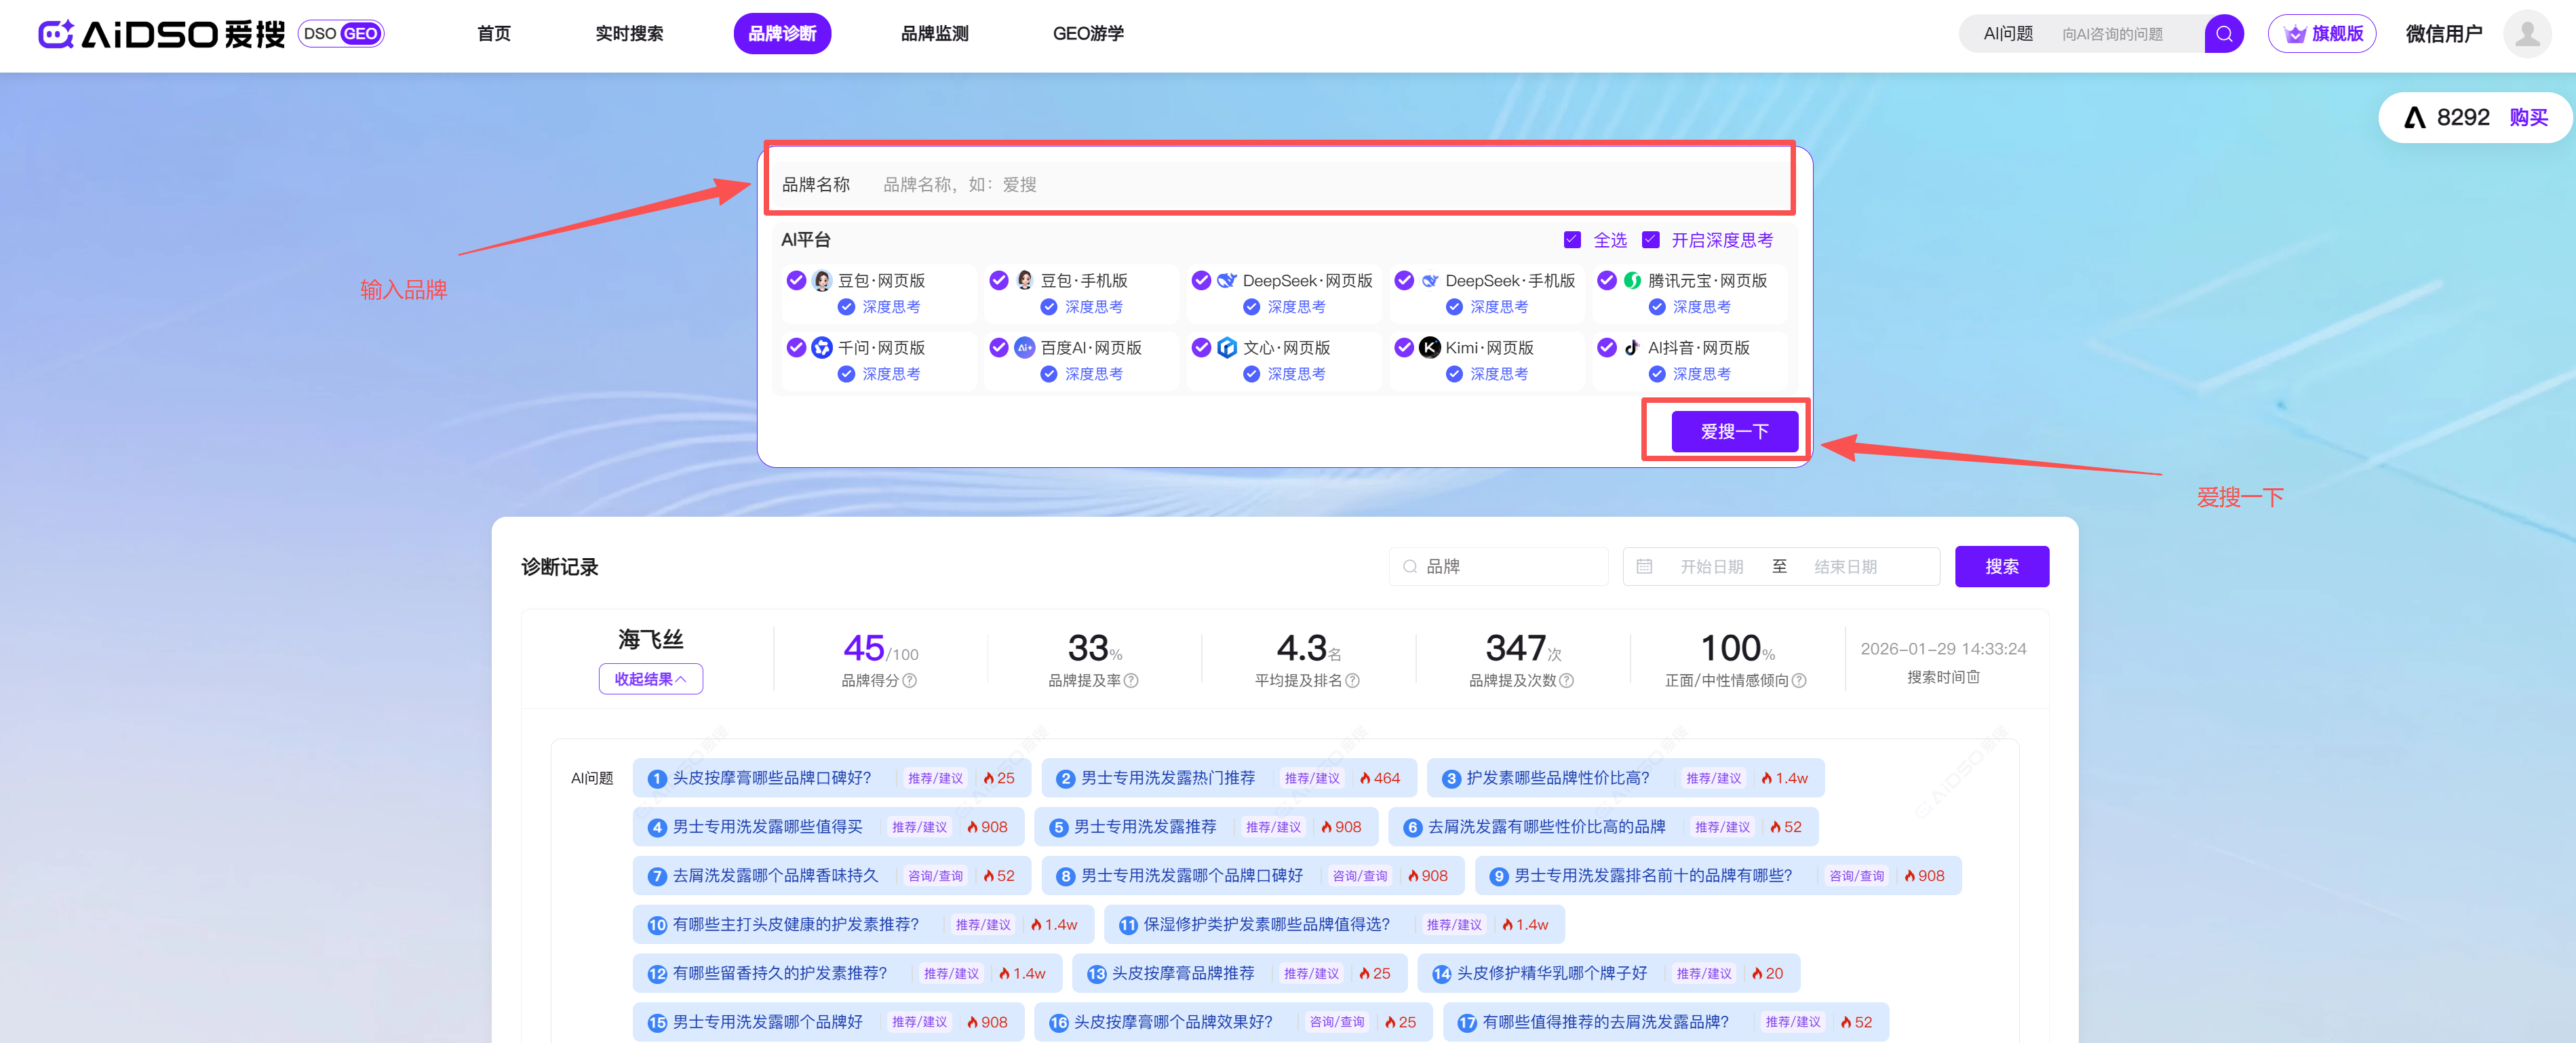Disable 深度思考 under 腾讯元宝·网页版
Screen dimensions: 2576x1043
click(x=1657, y=306)
